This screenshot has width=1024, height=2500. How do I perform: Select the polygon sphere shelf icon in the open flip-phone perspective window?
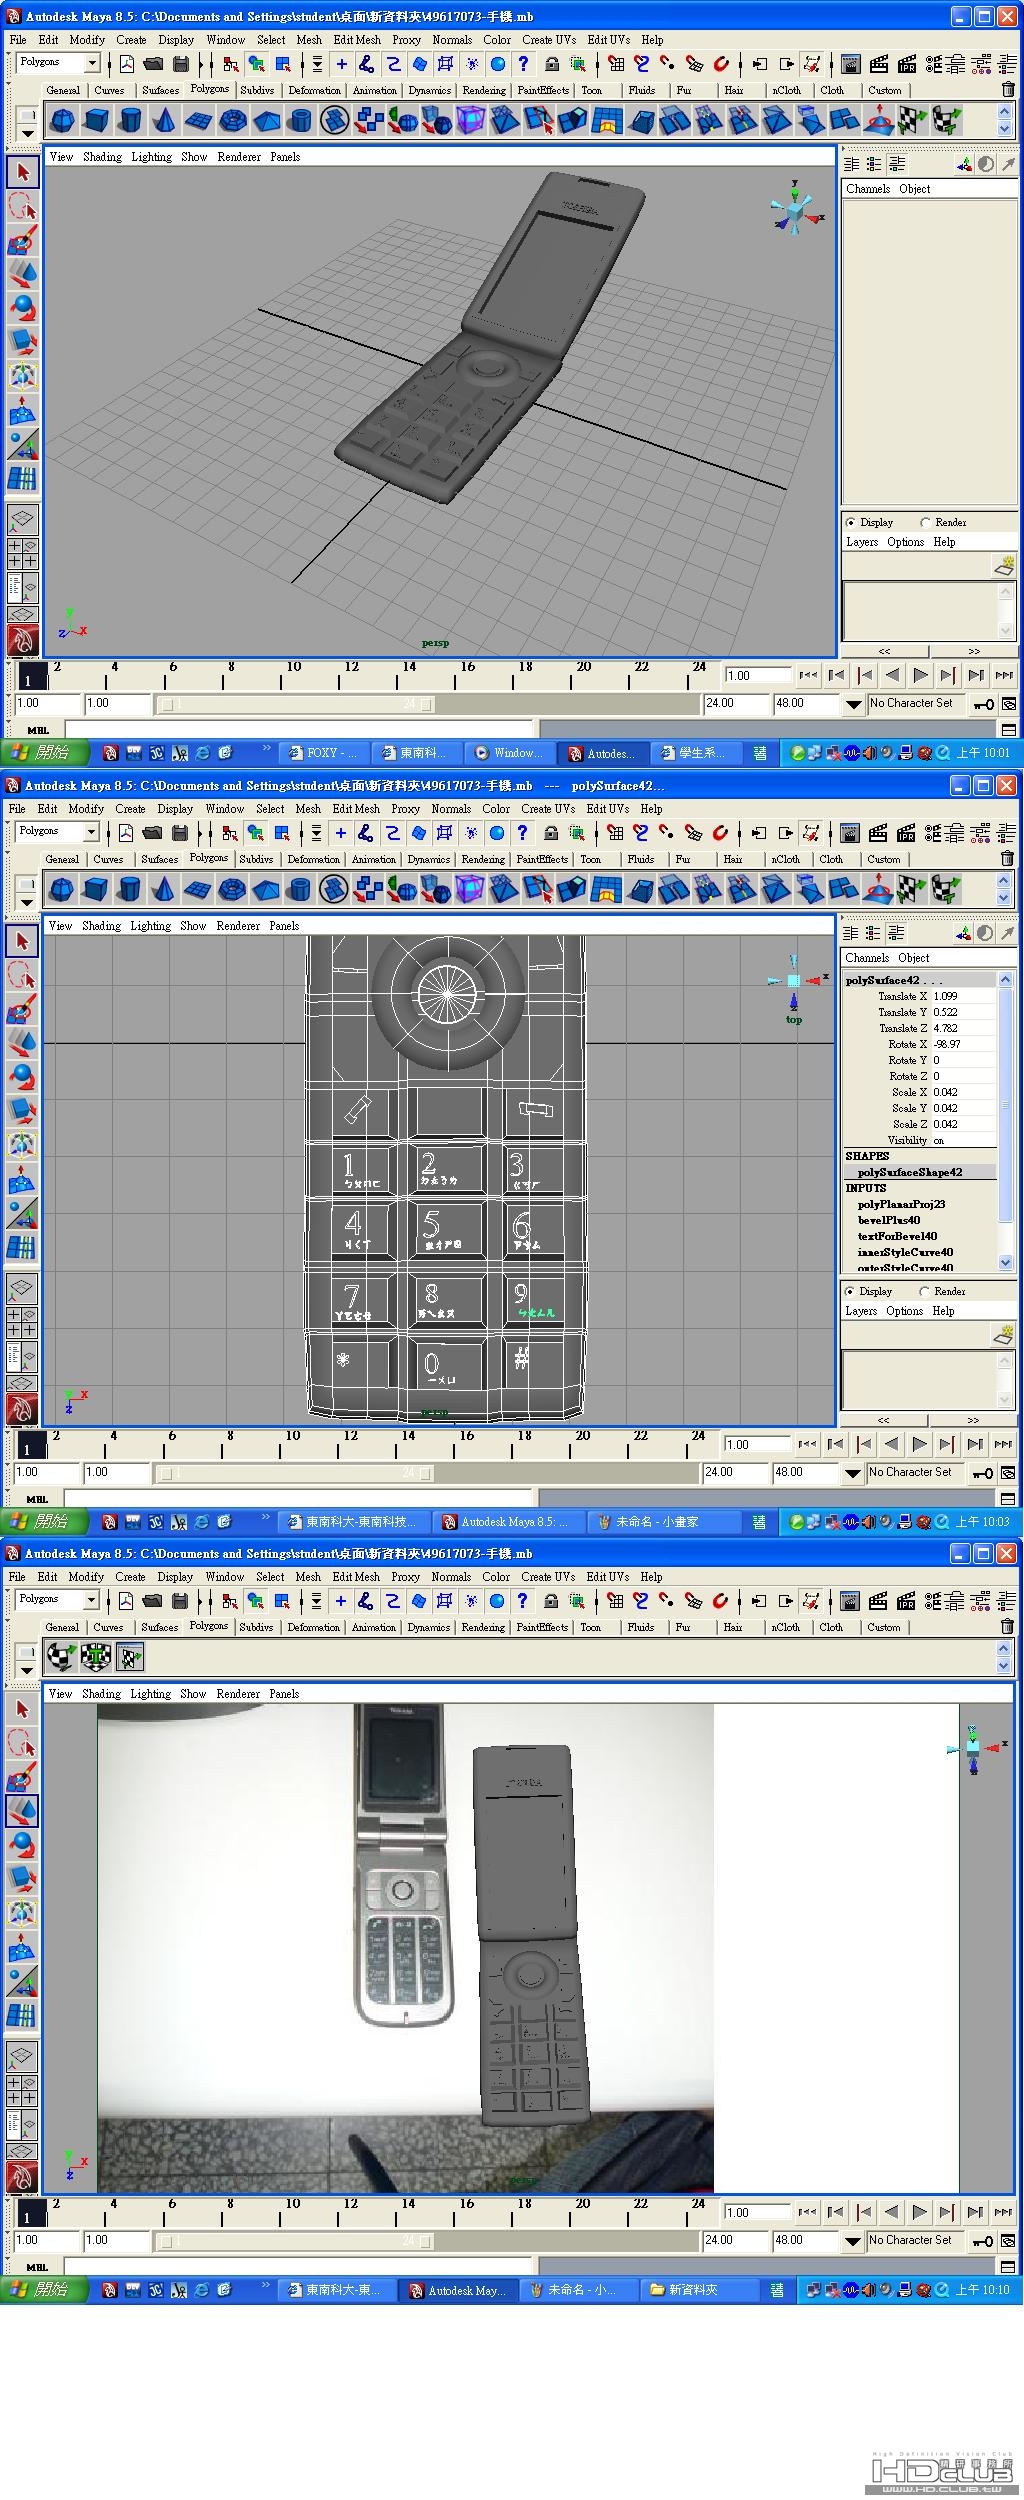pyautogui.click(x=62, y=121)
